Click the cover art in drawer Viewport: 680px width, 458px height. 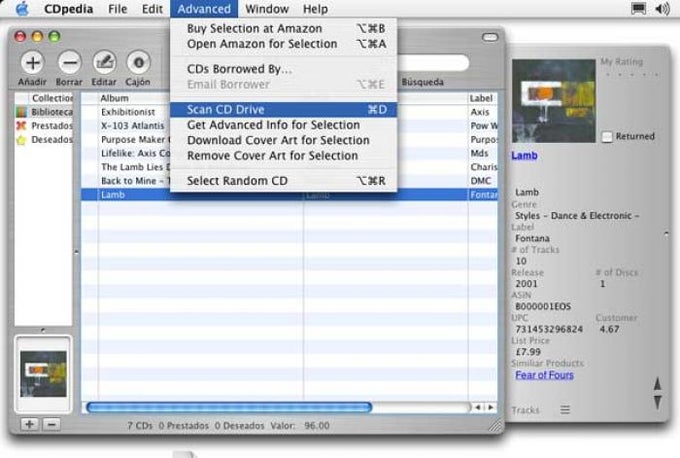point(554,101)
